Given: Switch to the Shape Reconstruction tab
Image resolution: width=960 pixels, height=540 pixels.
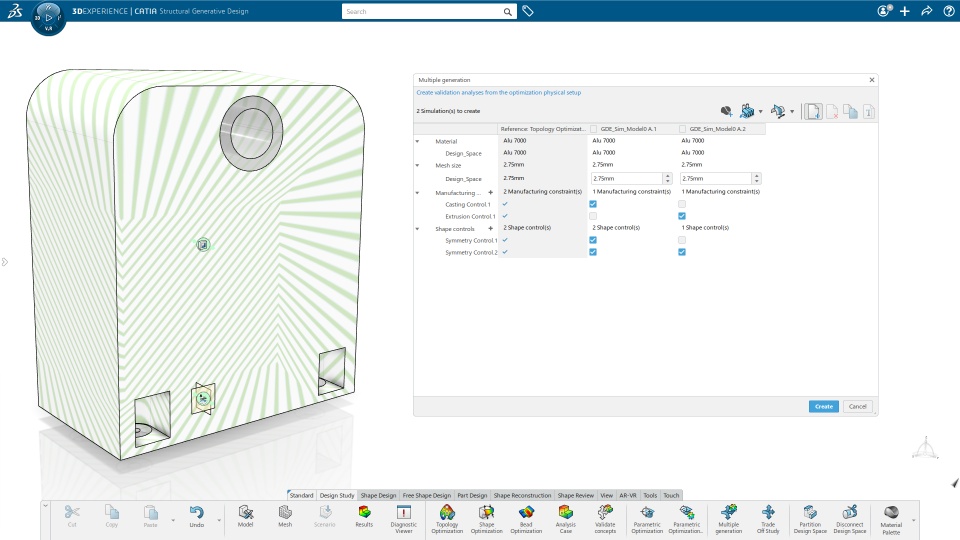Looking at the screenshot, I should point(522,495).
